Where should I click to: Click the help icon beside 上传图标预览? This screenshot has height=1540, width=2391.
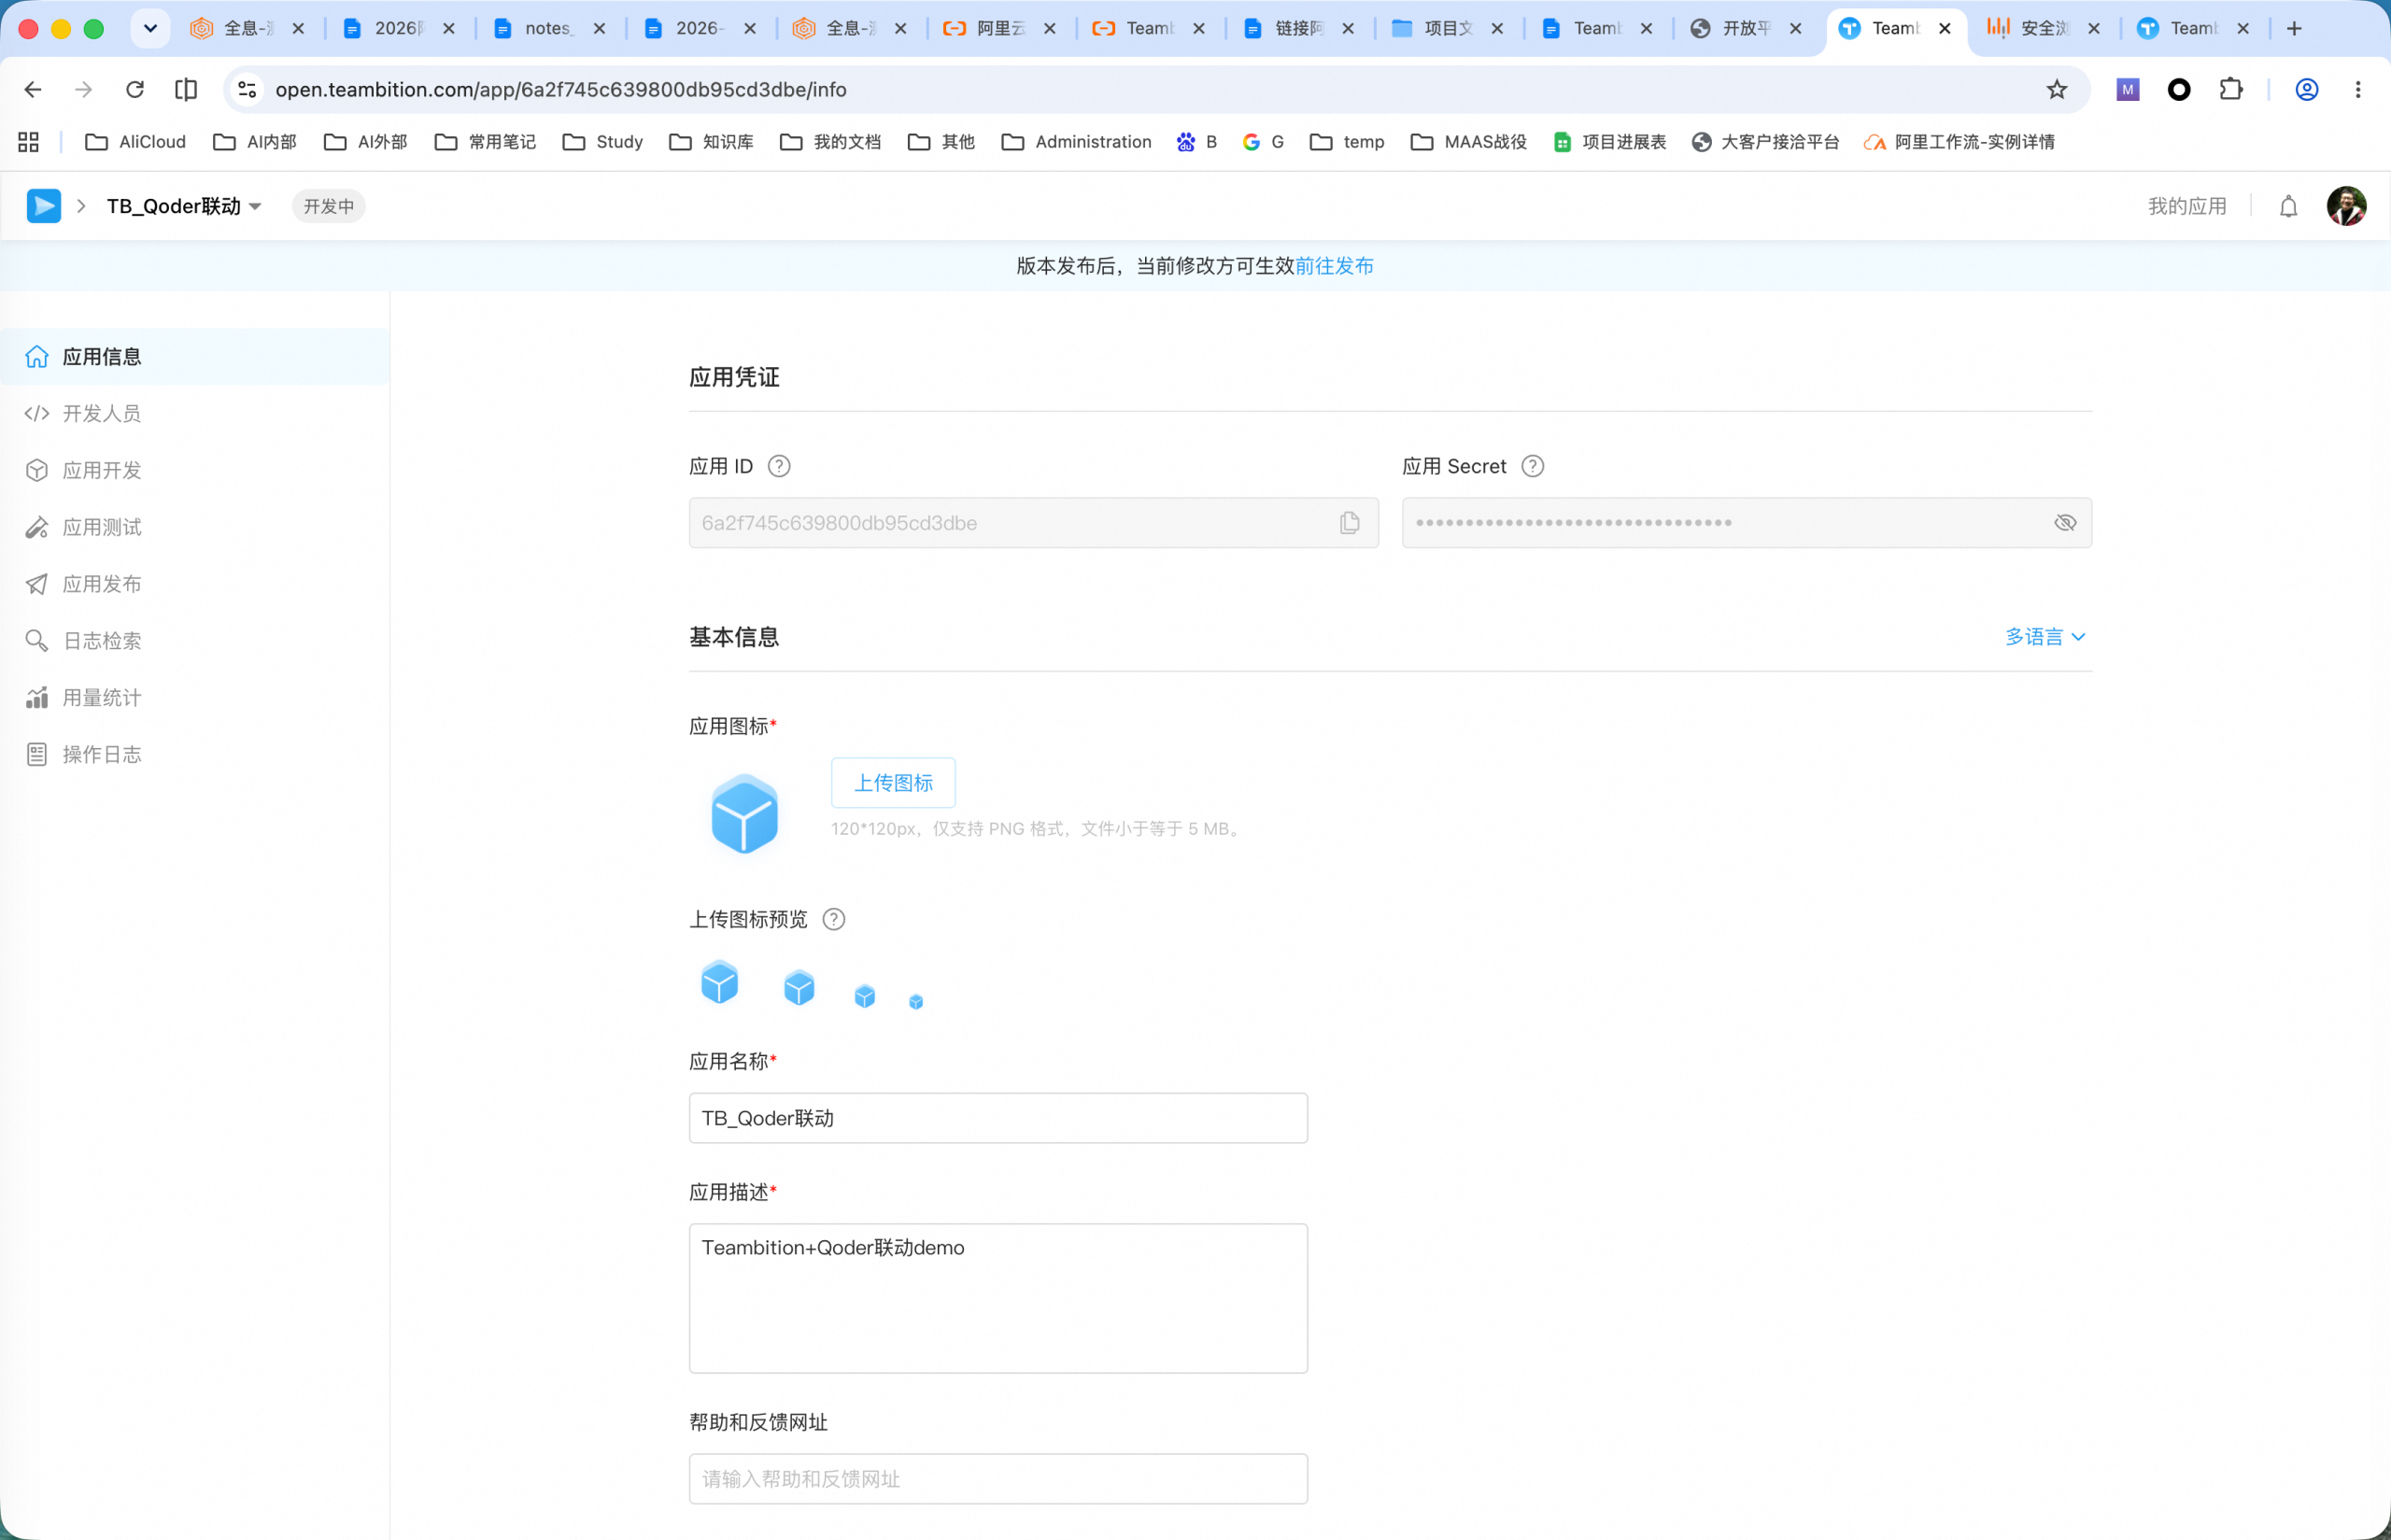(833, 919)
